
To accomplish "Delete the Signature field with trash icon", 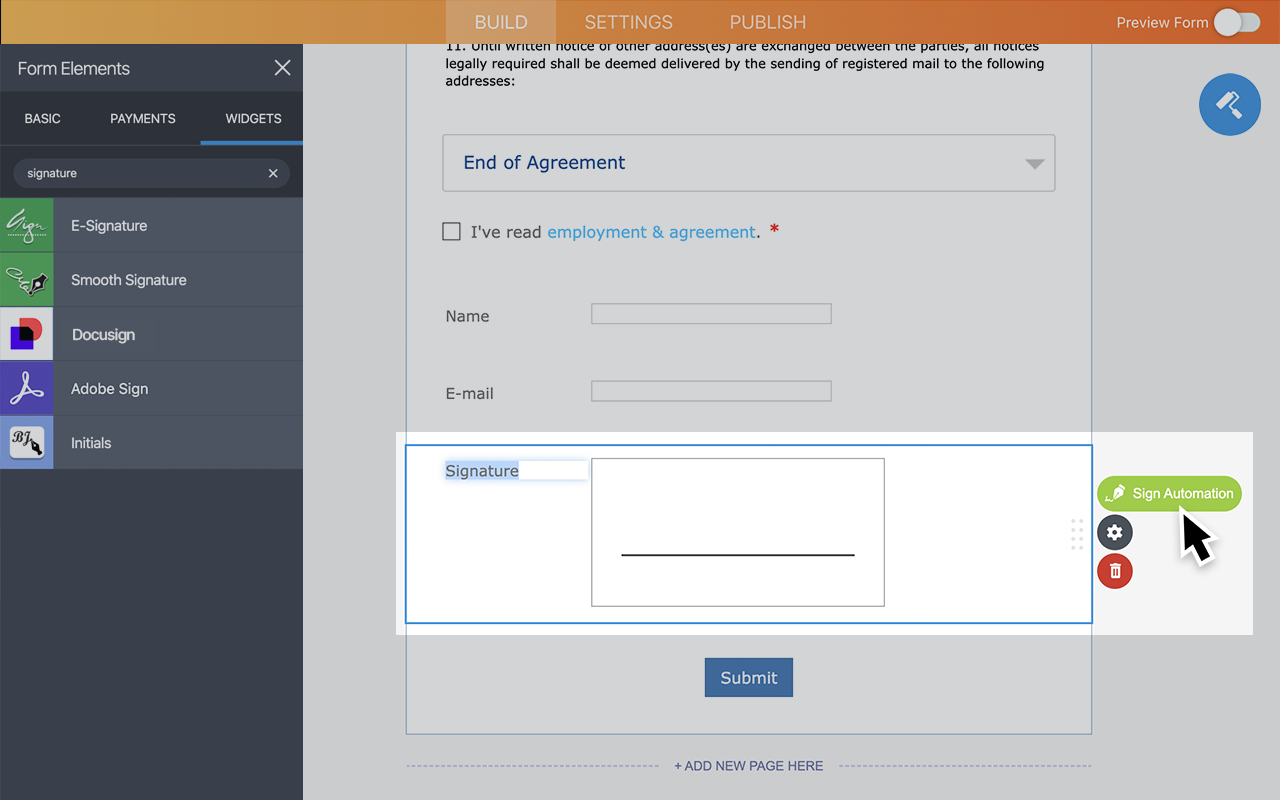I will click(x=1114, y=571).
